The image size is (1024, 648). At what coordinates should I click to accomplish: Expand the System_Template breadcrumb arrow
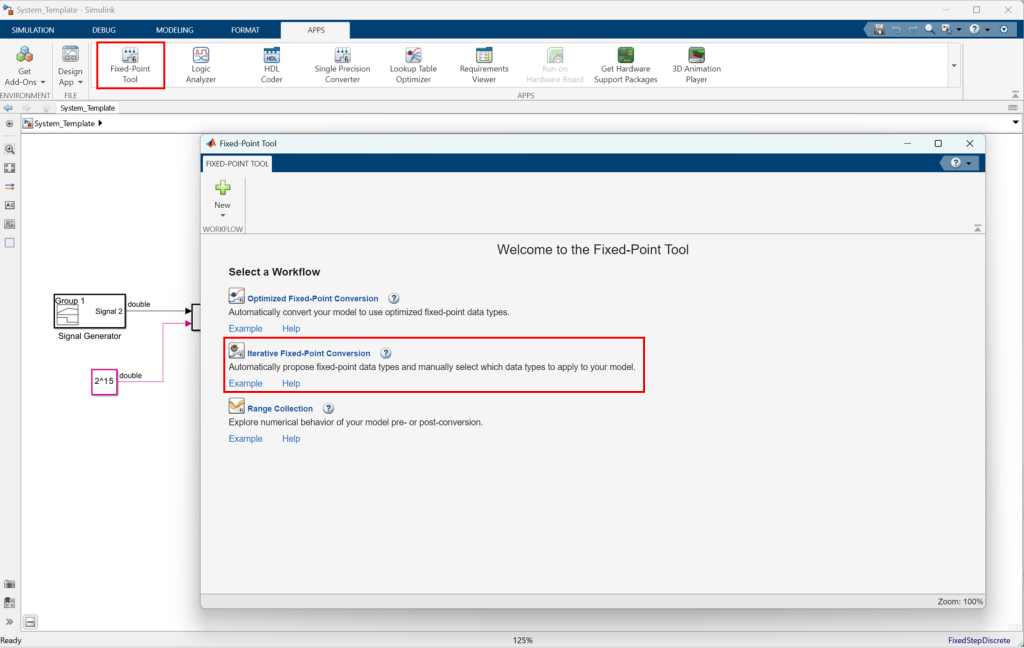(x=100, y=123)
